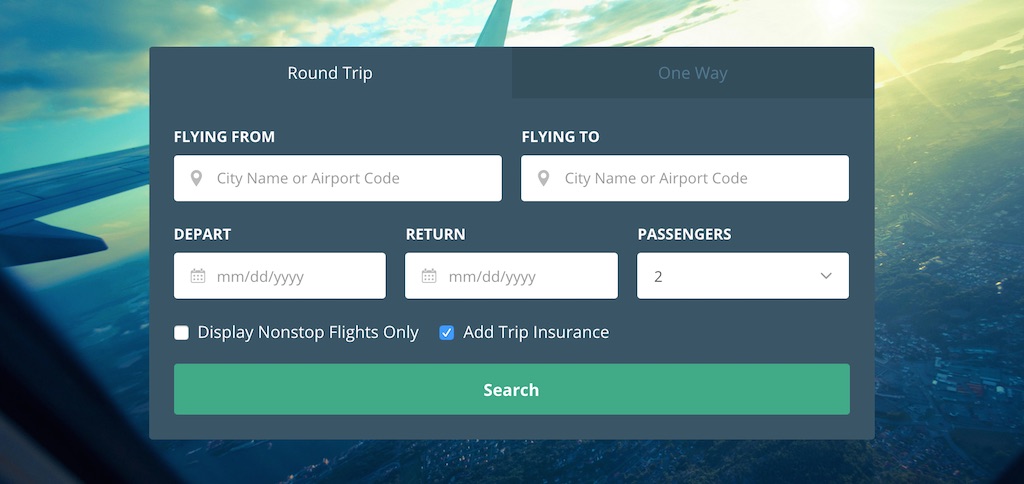This screenshot has height=484, width=1024.
Task: Click the location pin icon in Flying To
Action: 543,178
